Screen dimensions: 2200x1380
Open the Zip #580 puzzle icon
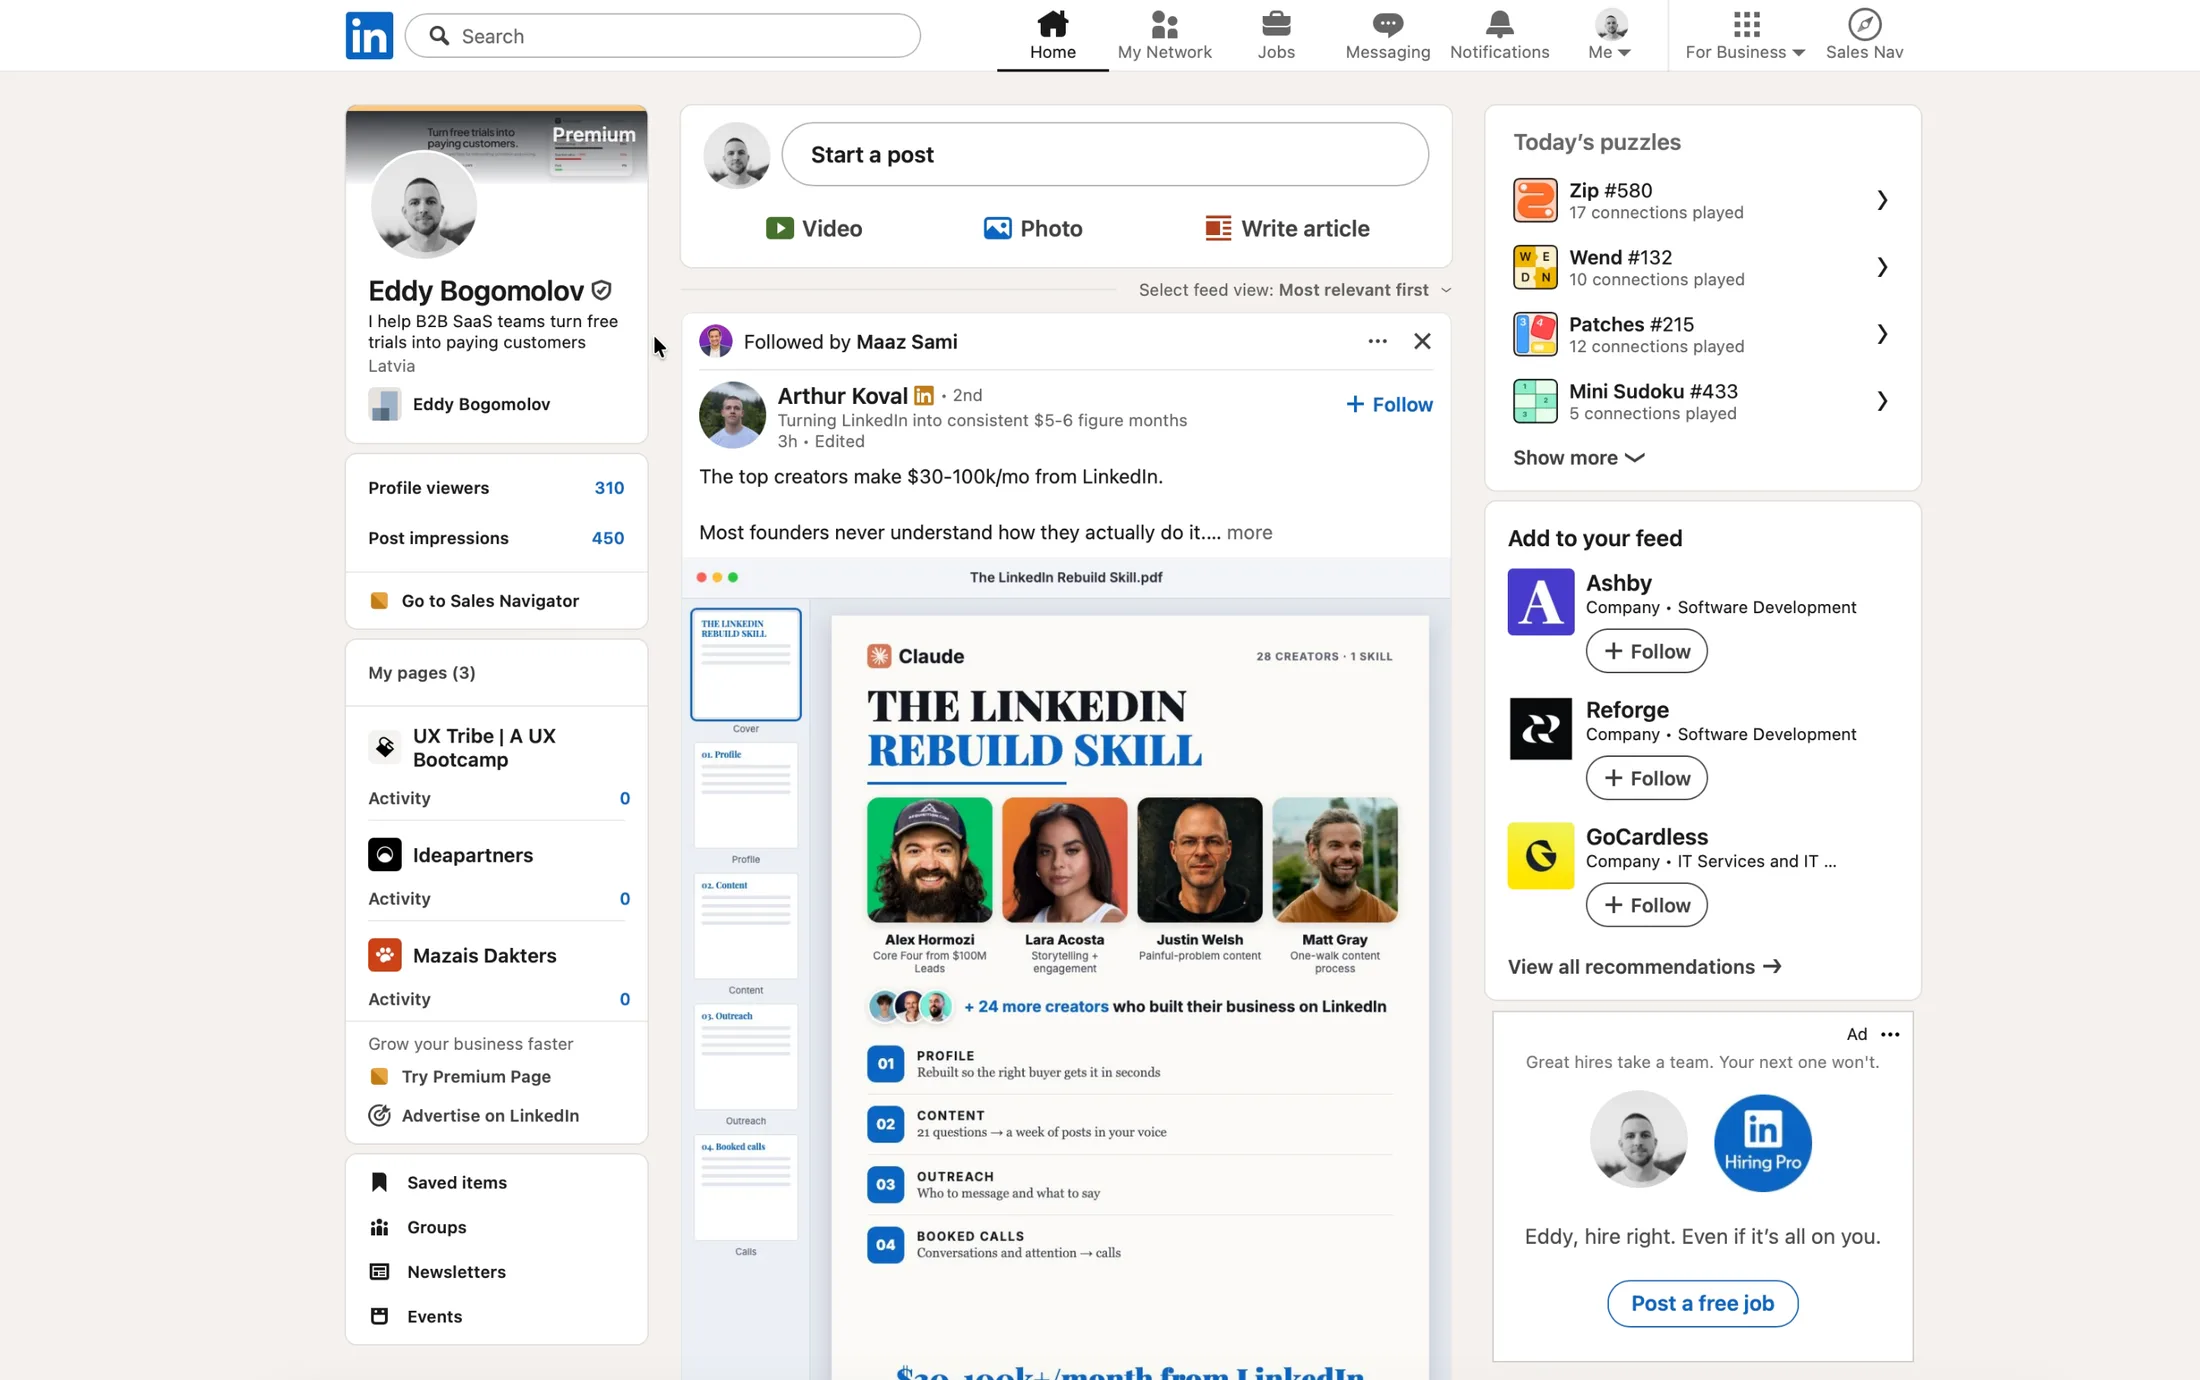pos(1535,200)
